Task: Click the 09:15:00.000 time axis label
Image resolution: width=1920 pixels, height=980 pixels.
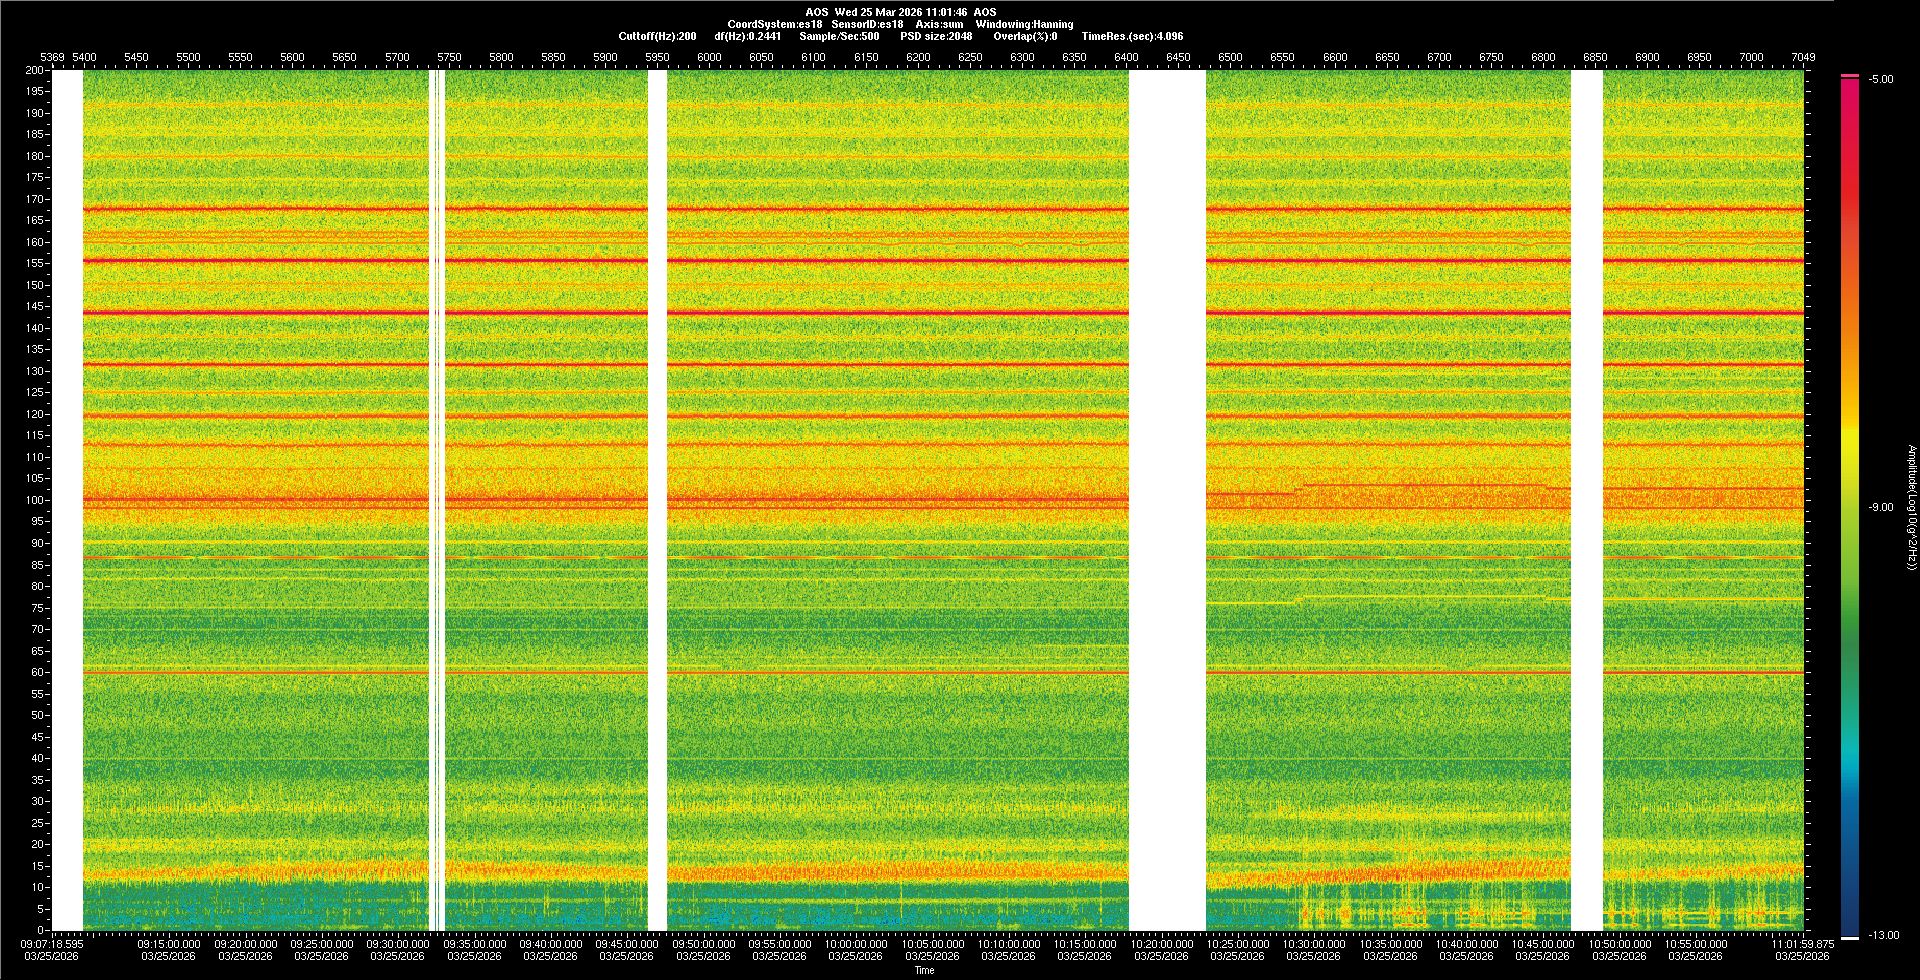Action: [168, 944]
